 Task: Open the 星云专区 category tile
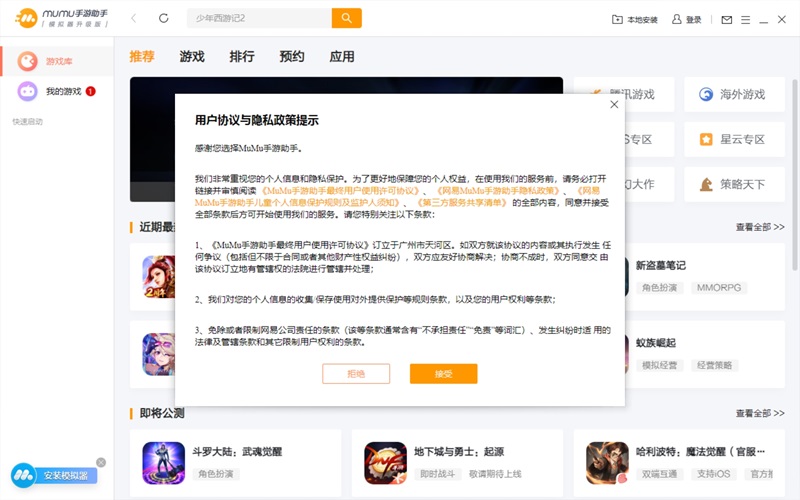[734, 139]
